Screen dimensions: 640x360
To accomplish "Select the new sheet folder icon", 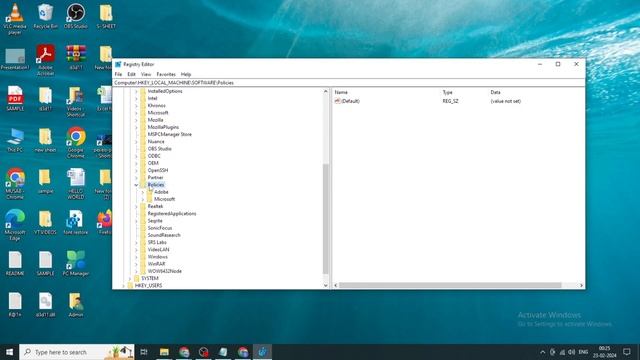I will pos(45,140).
